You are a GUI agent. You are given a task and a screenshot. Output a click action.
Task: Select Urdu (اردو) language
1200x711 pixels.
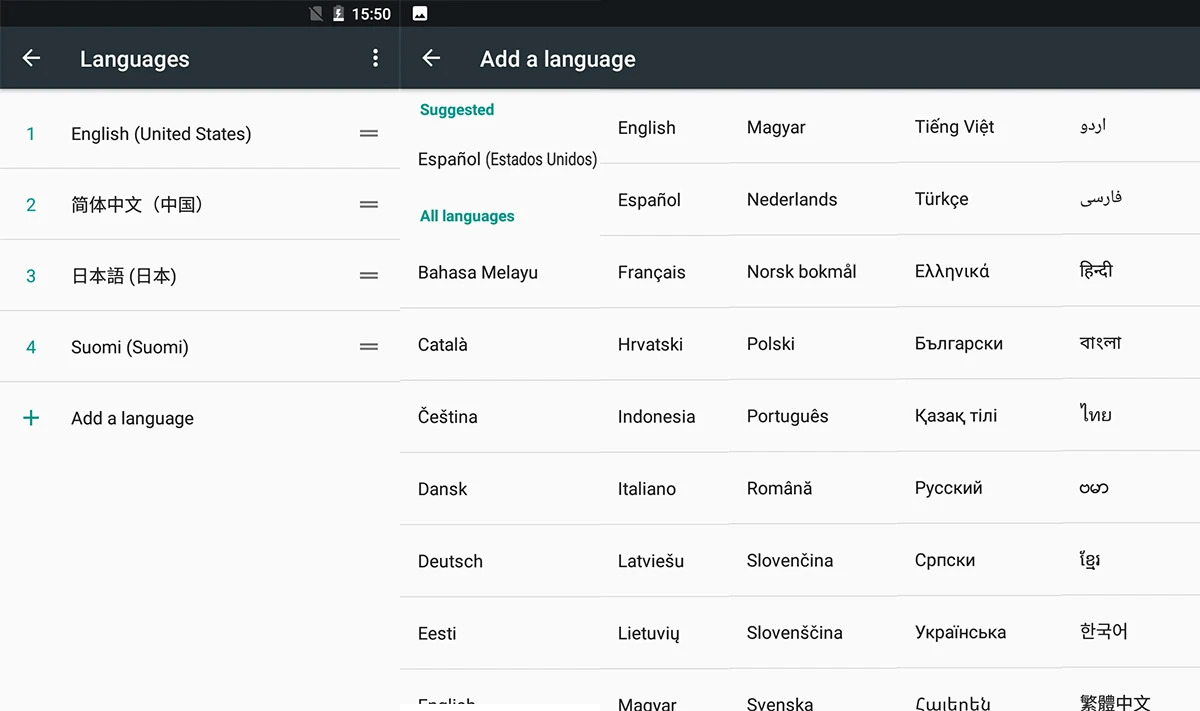pyautogui.click(x=1093, y=127)
